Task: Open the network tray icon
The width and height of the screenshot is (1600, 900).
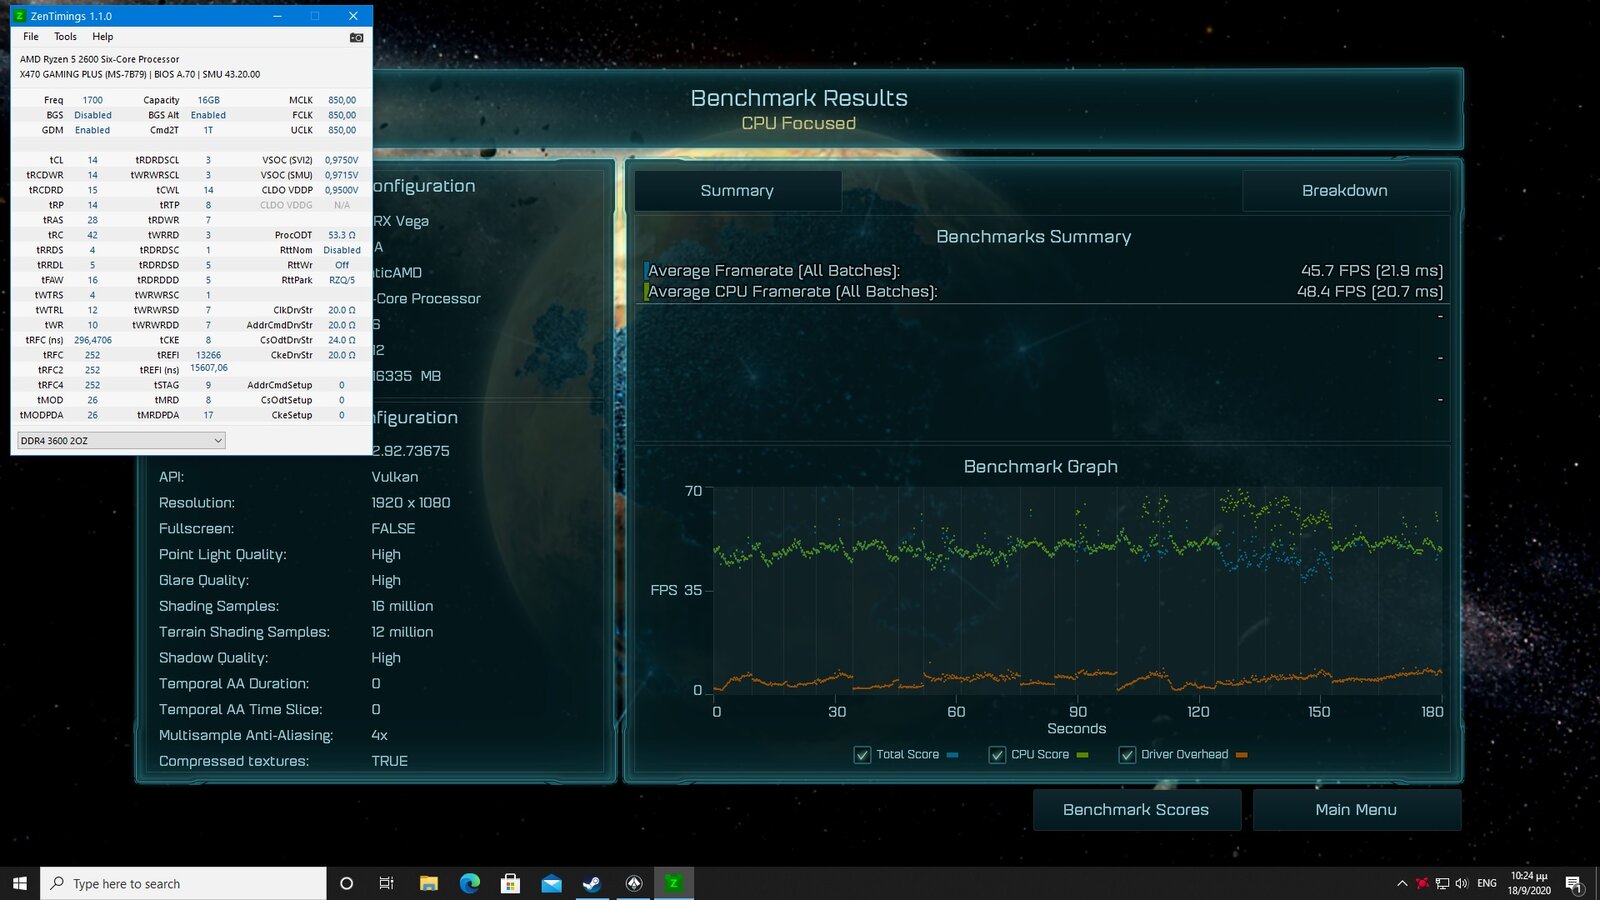Action: coord(1442,883)
